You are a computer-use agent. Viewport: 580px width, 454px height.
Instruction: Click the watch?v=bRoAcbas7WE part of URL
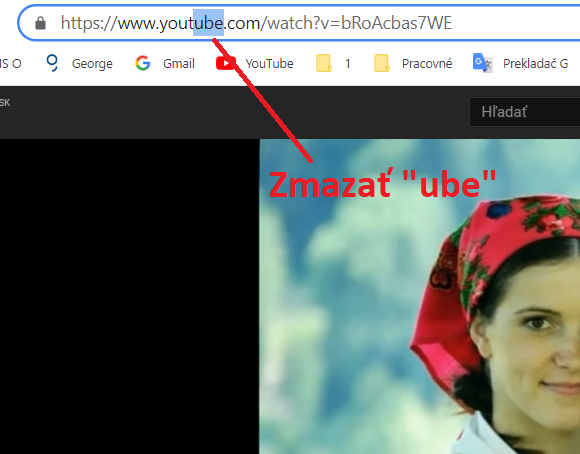point(359,23)
